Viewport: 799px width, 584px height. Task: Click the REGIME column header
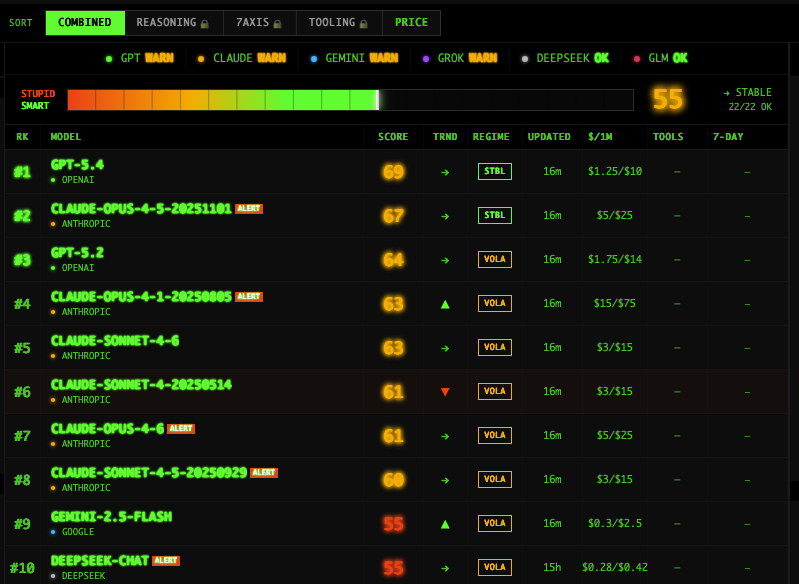click(491, 137)
